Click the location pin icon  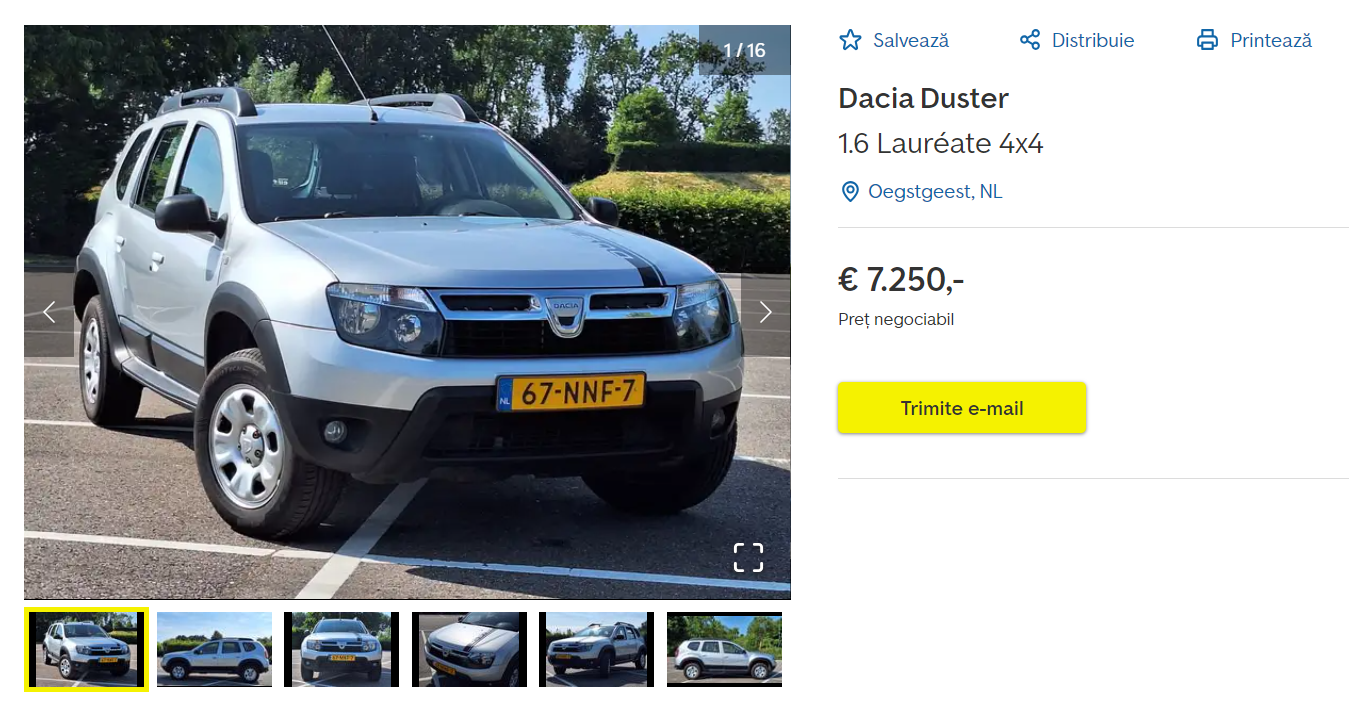coord(850,191)
